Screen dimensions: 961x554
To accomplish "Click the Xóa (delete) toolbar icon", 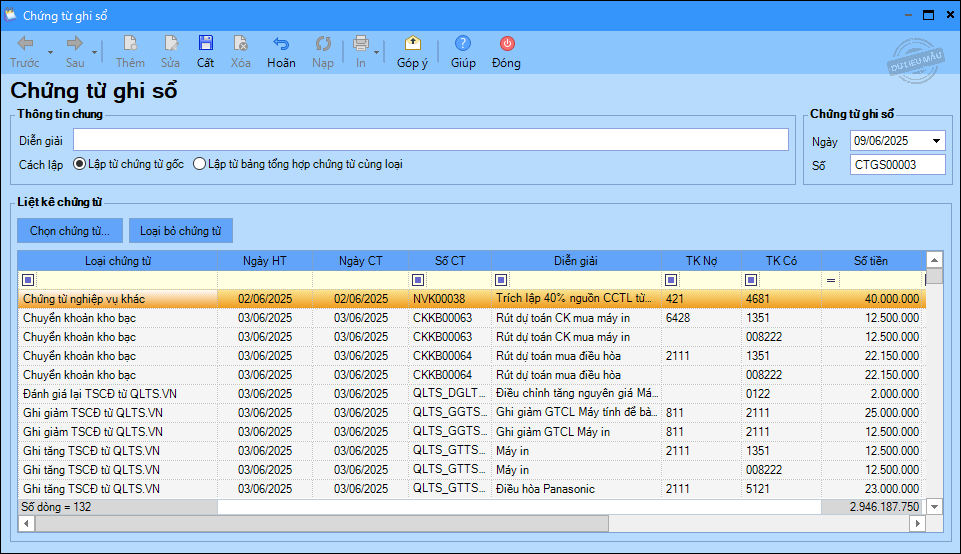I will point(240,52).
